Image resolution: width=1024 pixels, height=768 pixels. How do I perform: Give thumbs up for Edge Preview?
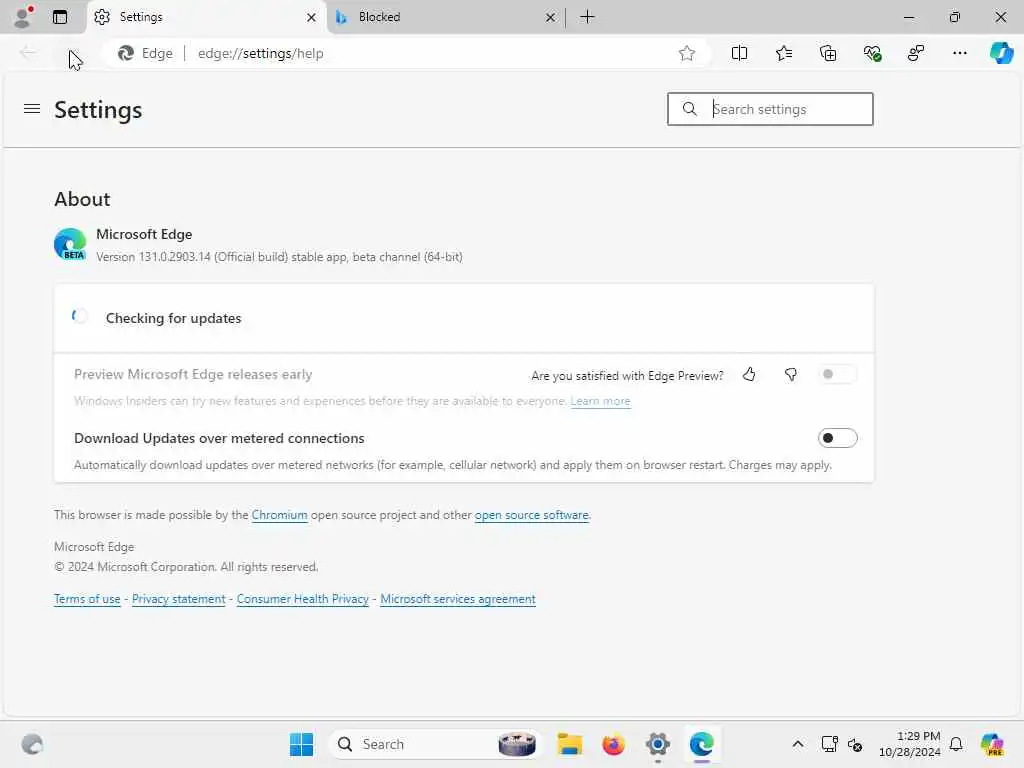coord(749,374)
